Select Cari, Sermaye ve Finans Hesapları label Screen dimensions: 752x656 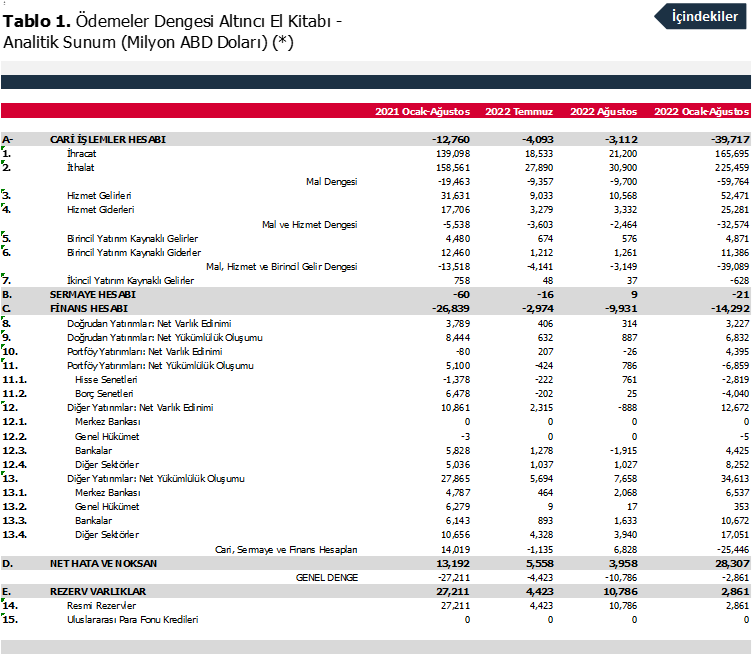click(x=286, y=550)
